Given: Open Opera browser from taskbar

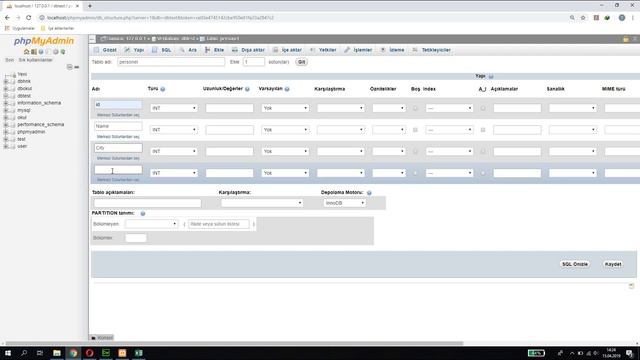Looking at the screenshot, I should tap(89, 353).
